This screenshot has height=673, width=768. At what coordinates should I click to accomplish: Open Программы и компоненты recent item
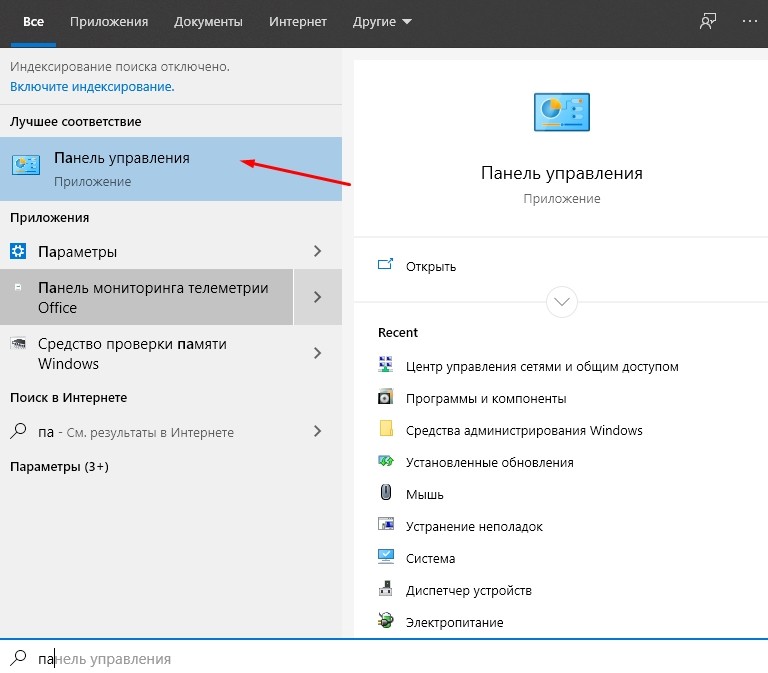tap(486, 399)
